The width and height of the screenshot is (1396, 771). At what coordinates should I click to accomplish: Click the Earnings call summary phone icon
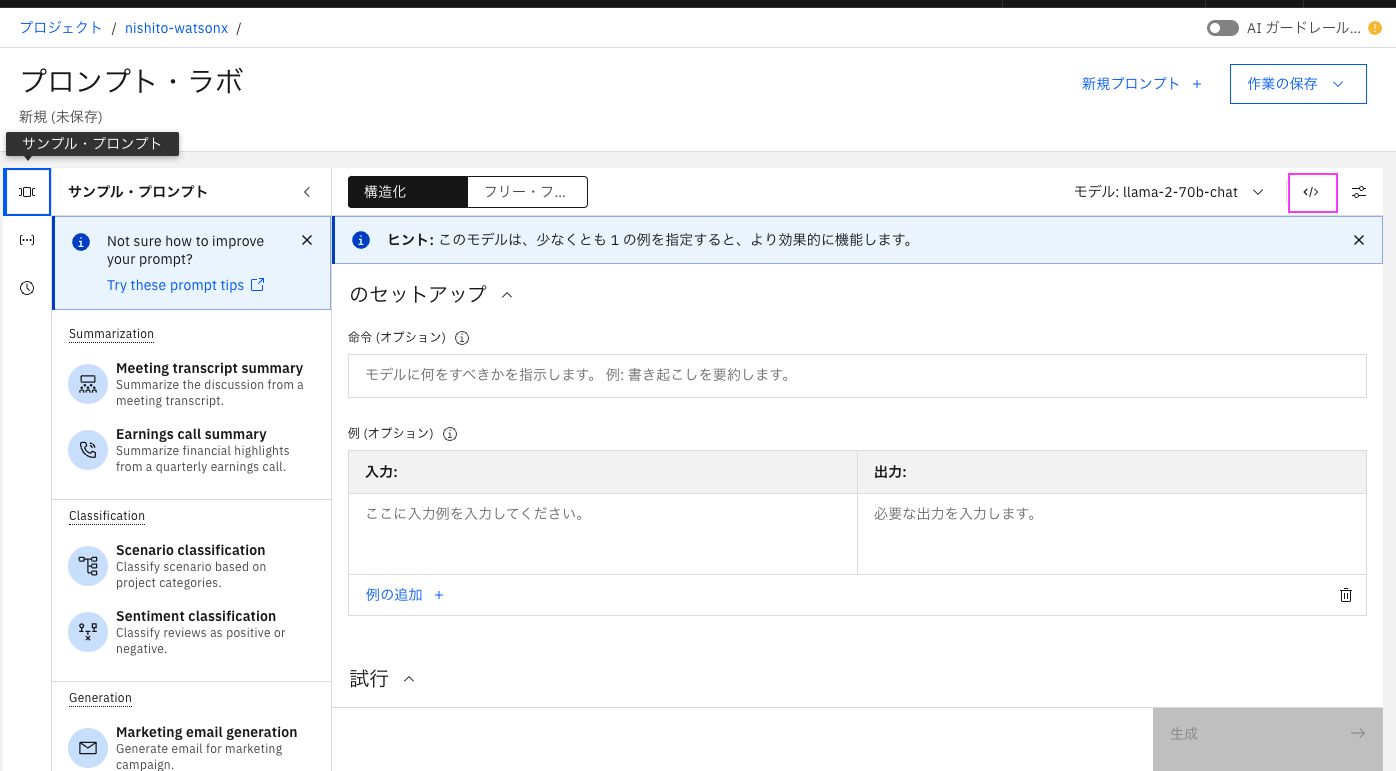click(x=88, y=450)
